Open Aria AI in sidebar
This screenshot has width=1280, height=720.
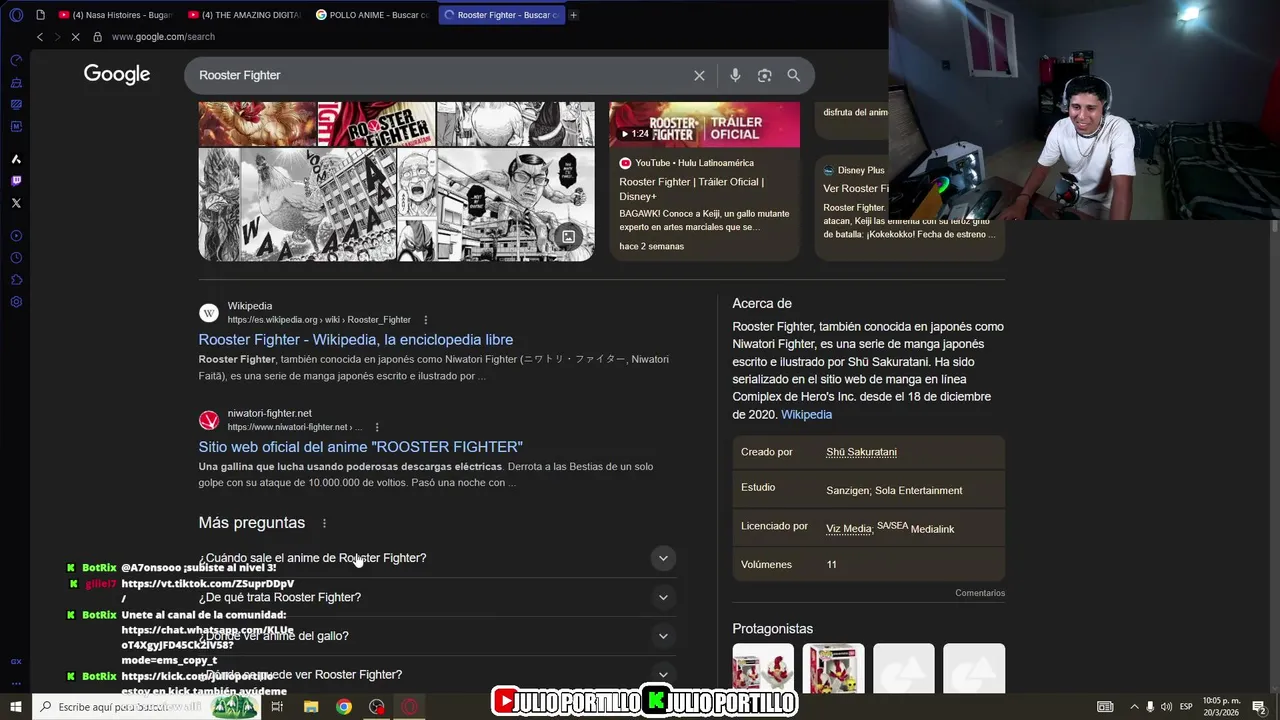[x=16, y=159]
